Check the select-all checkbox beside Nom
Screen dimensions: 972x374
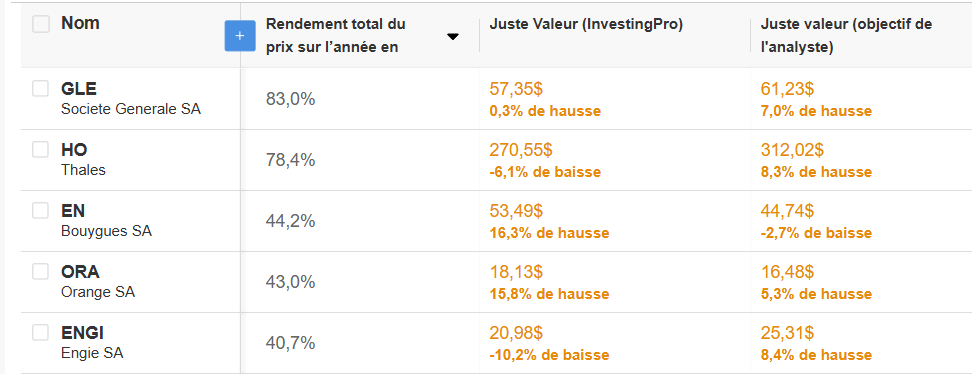[41, 24]
